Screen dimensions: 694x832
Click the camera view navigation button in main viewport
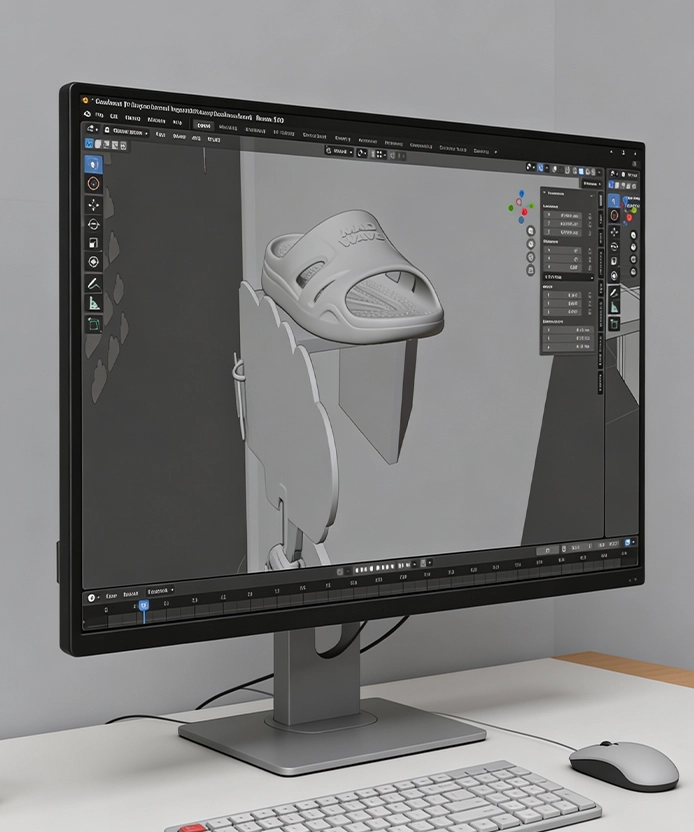pos(531,257)
